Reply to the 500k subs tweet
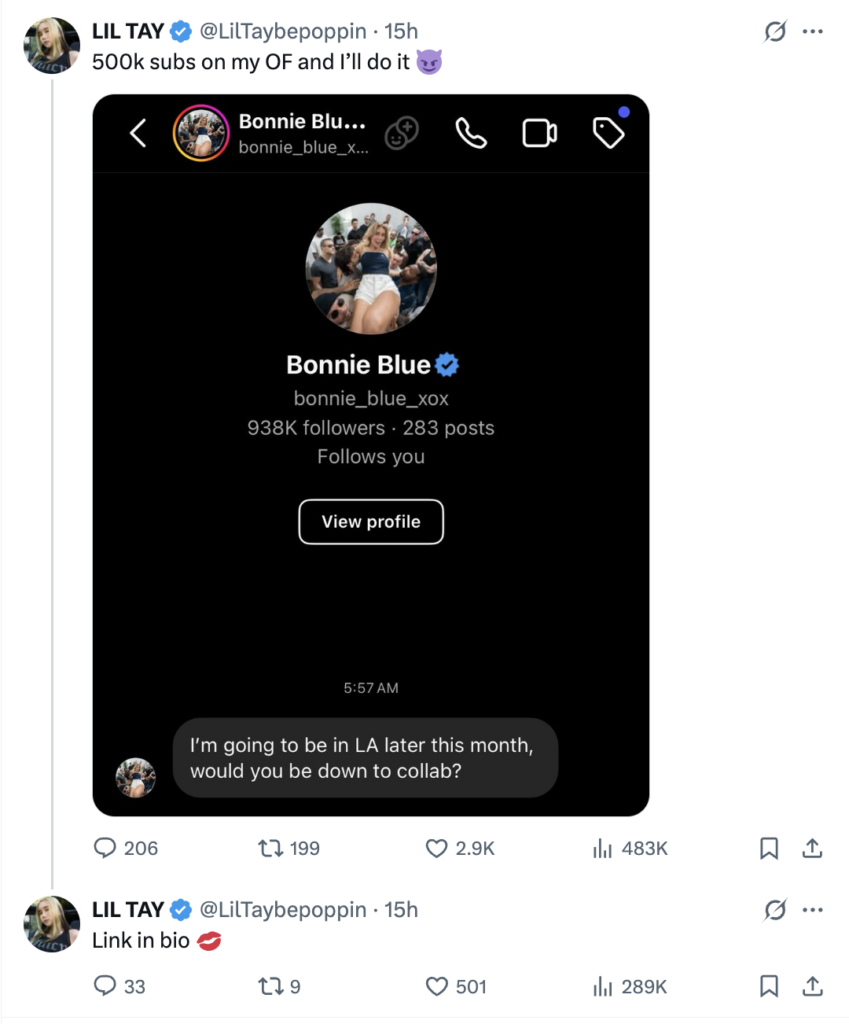Screen dimensions: 849x1024 107,848
